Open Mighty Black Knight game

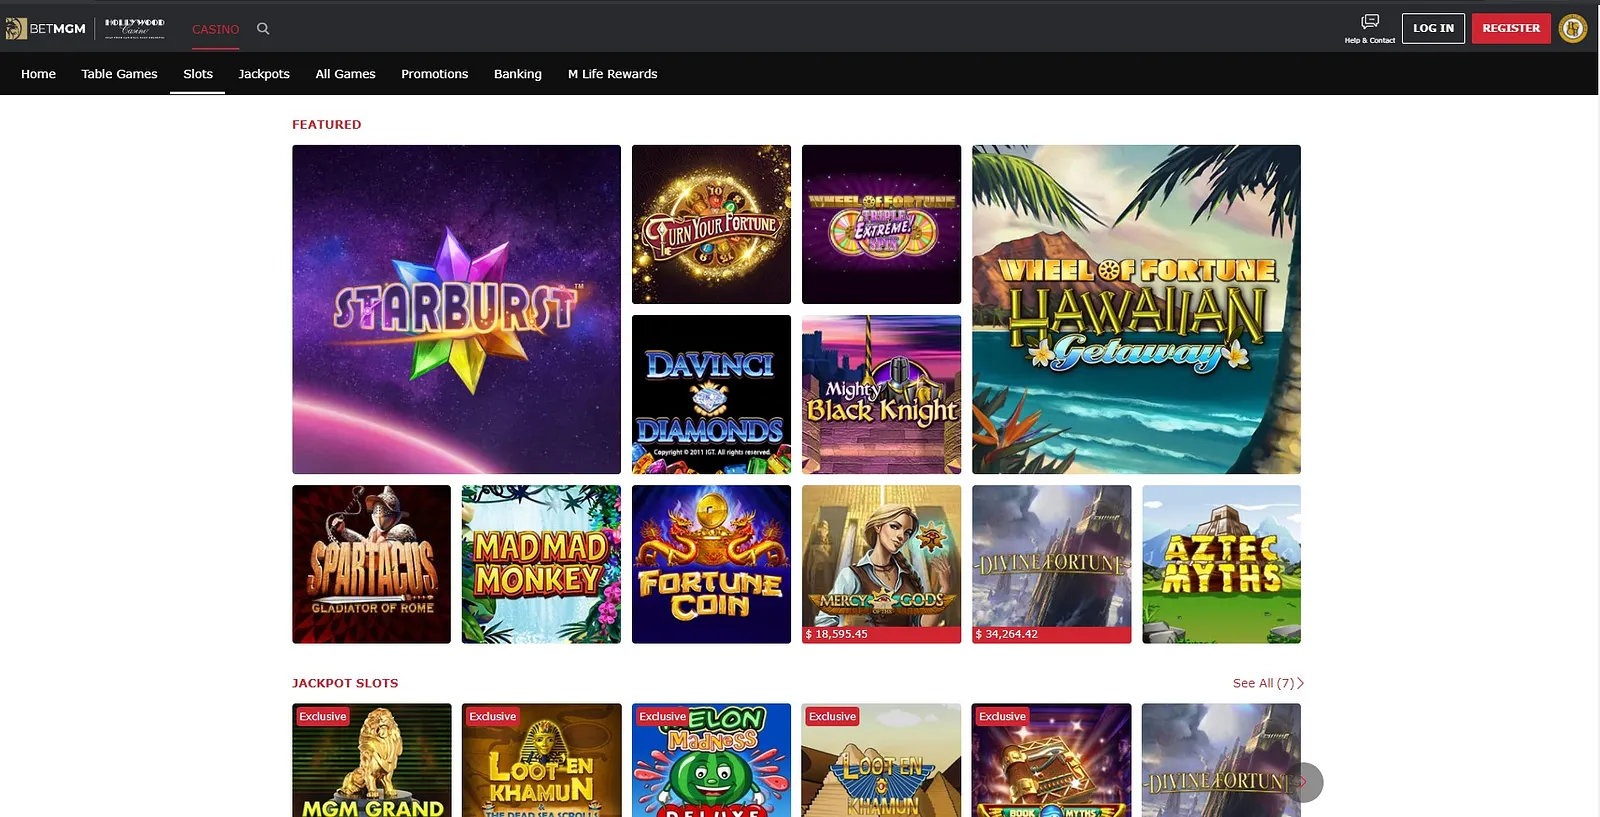881,394
